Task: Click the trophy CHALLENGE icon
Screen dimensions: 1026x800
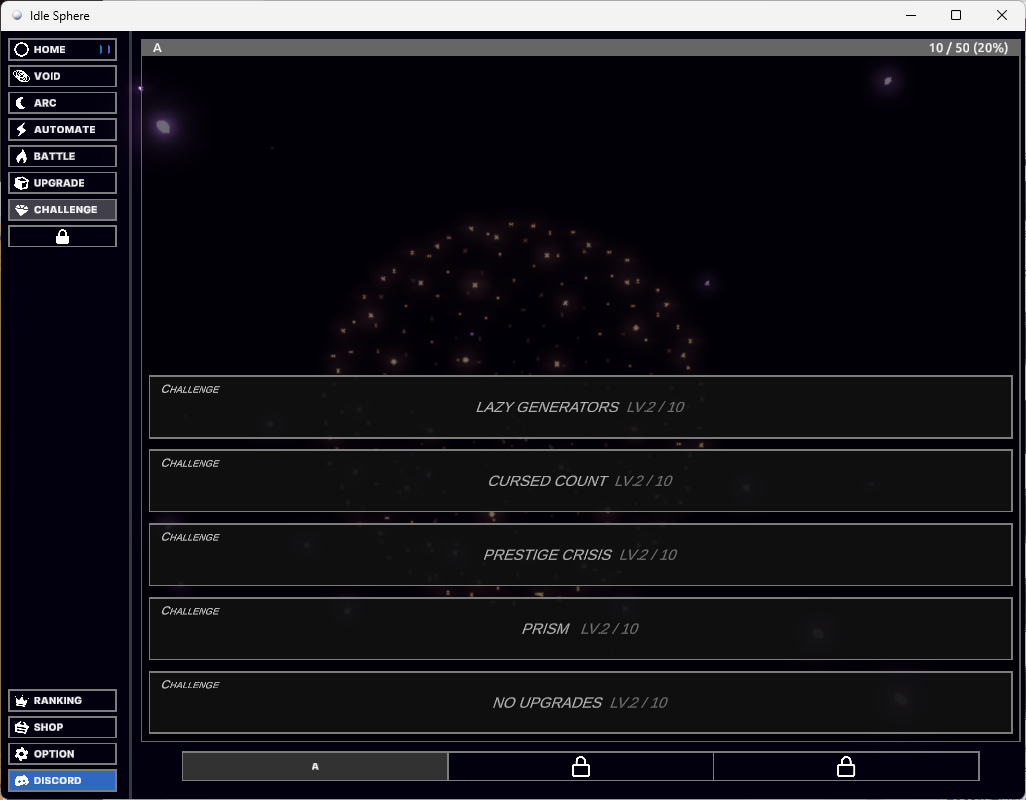Action: click(20, 209)
